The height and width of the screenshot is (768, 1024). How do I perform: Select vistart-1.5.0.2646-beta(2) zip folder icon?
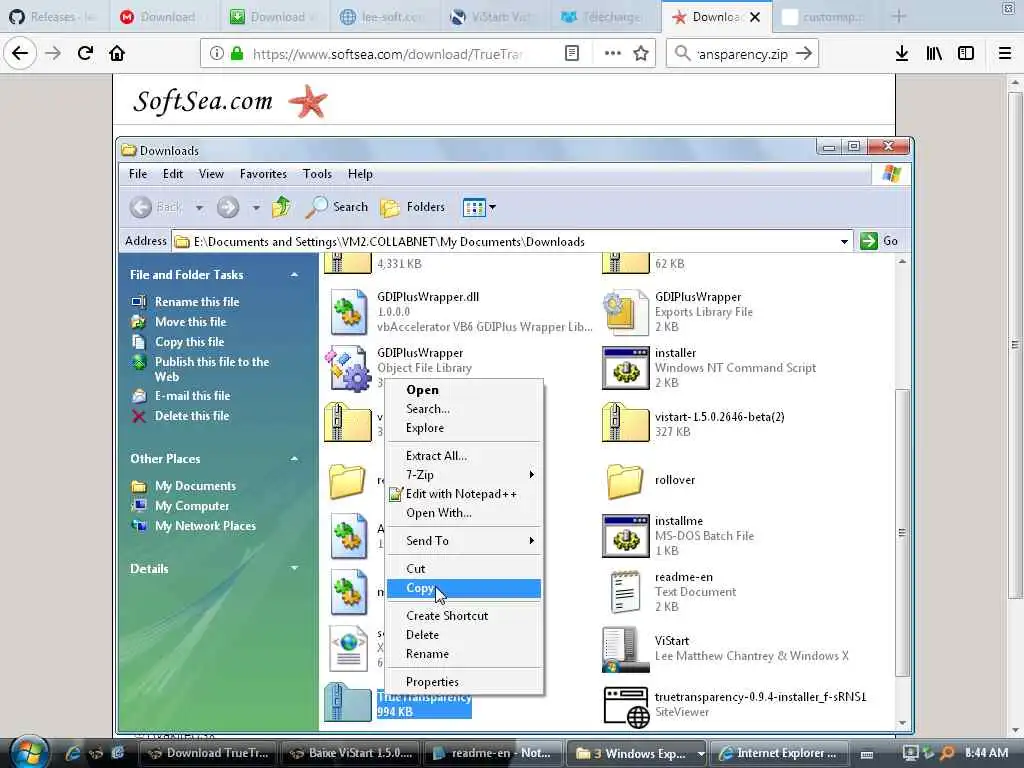(x=626, y=423)
